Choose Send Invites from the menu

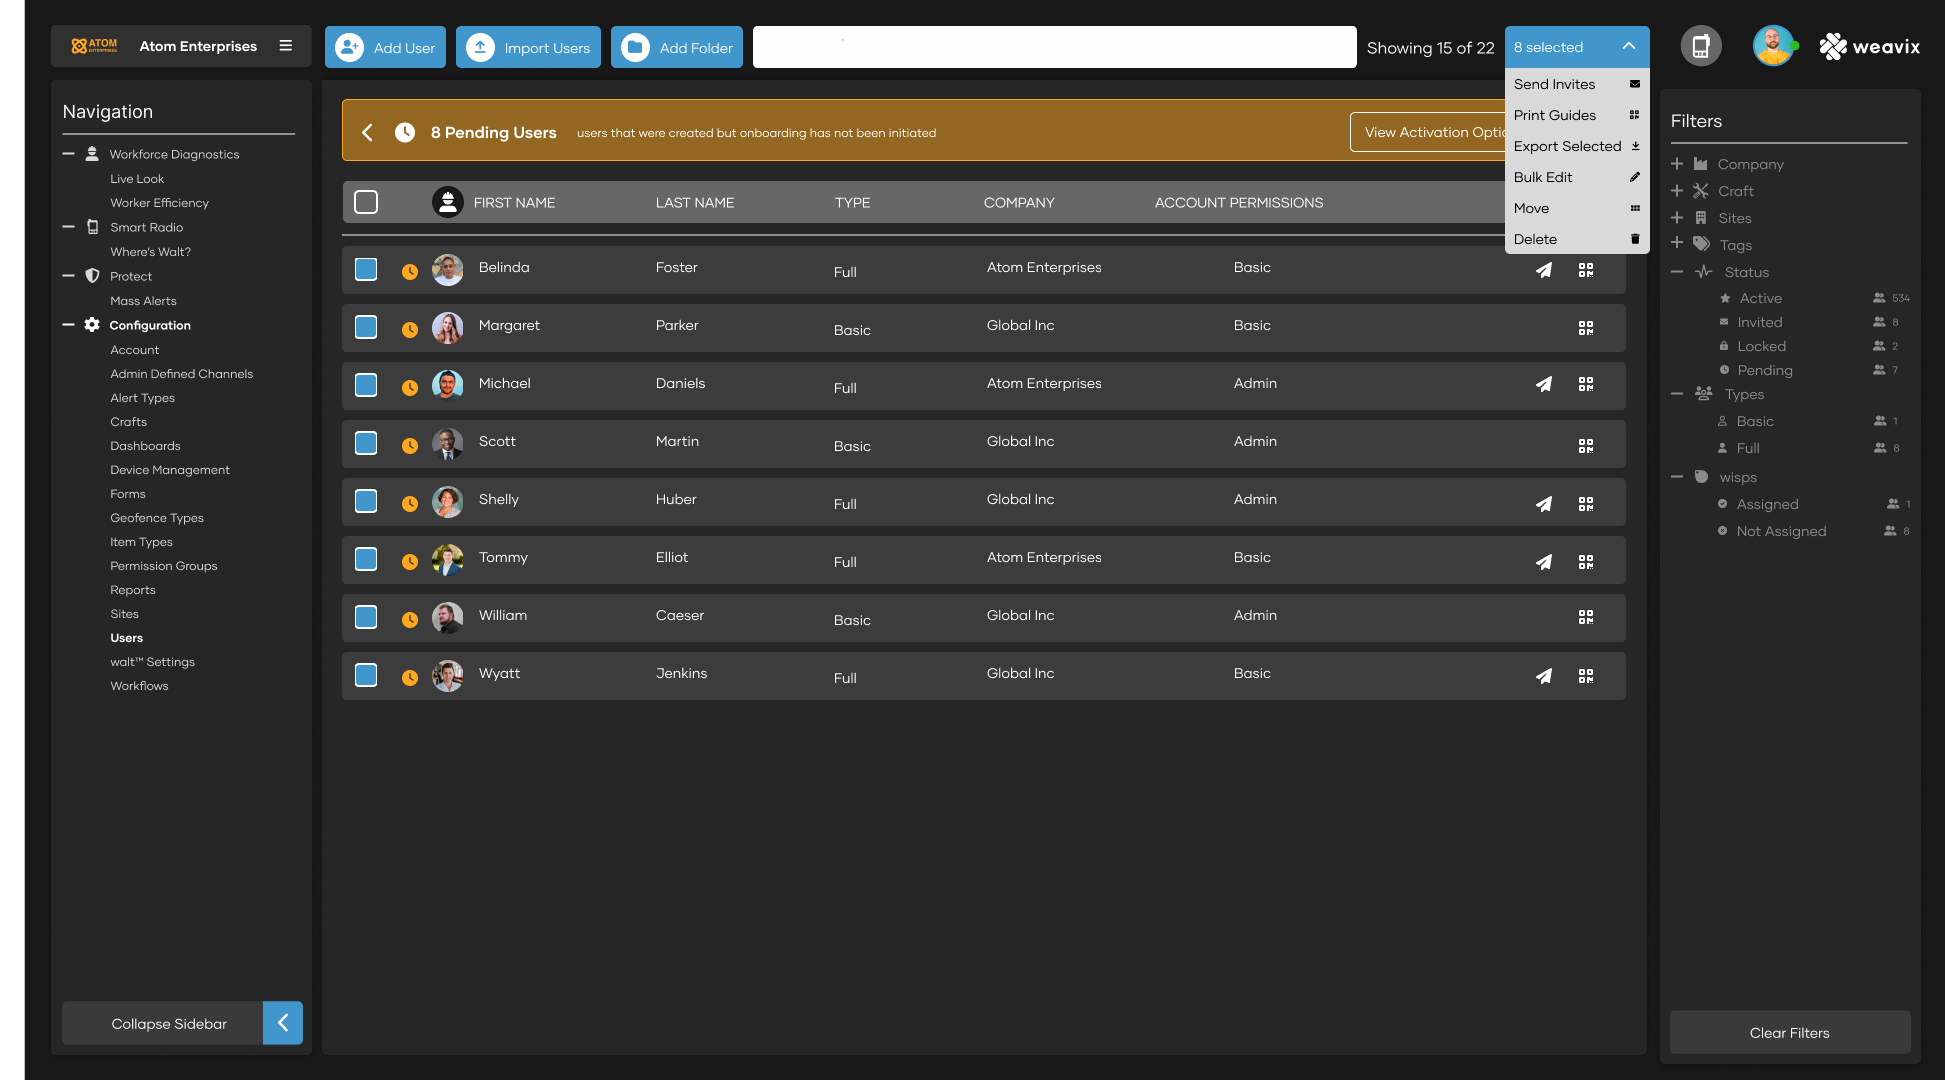tap(1576, 84)
